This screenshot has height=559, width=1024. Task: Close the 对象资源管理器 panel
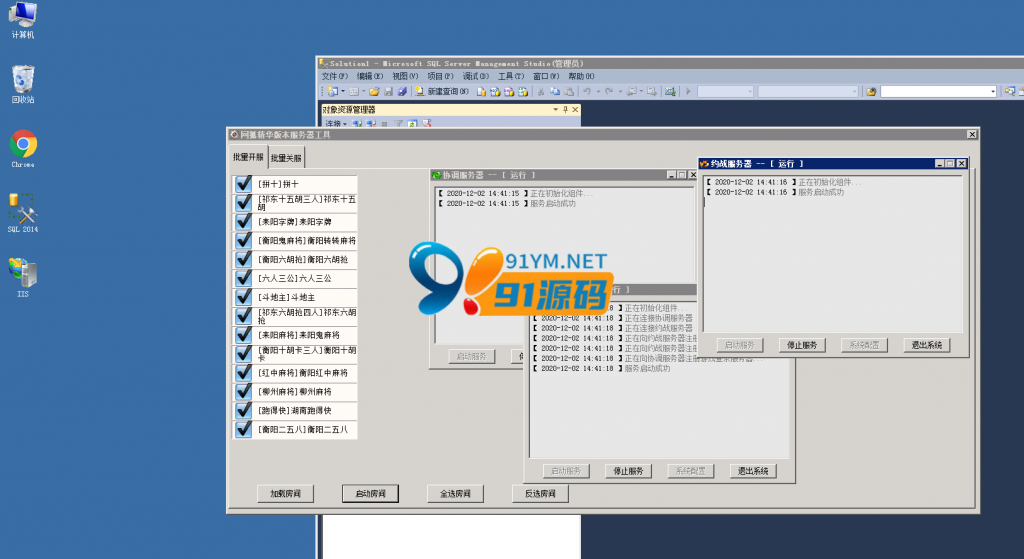point(575,110)
